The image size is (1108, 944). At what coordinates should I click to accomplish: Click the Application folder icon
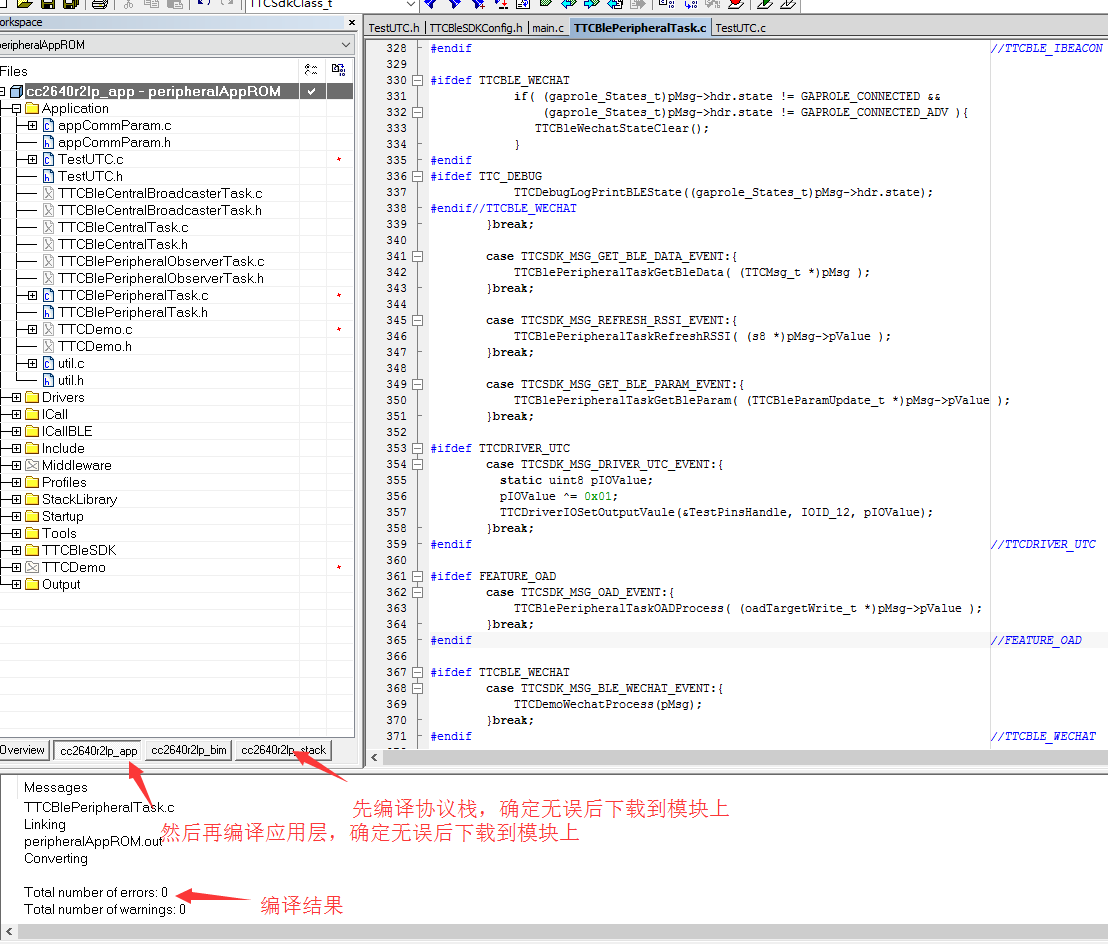point(32,108)
